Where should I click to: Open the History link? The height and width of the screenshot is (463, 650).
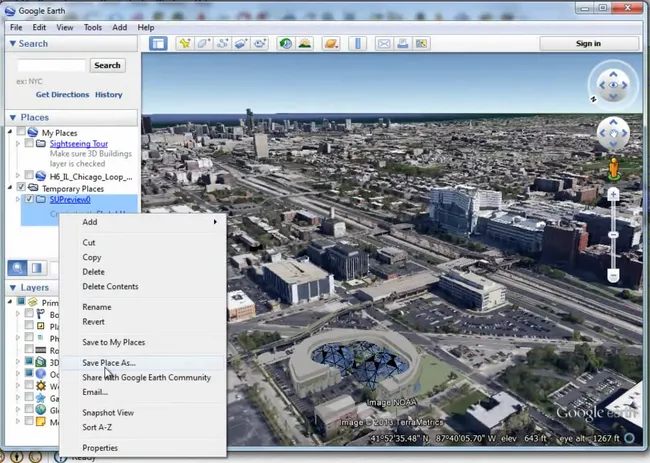[x=109, y=95]
